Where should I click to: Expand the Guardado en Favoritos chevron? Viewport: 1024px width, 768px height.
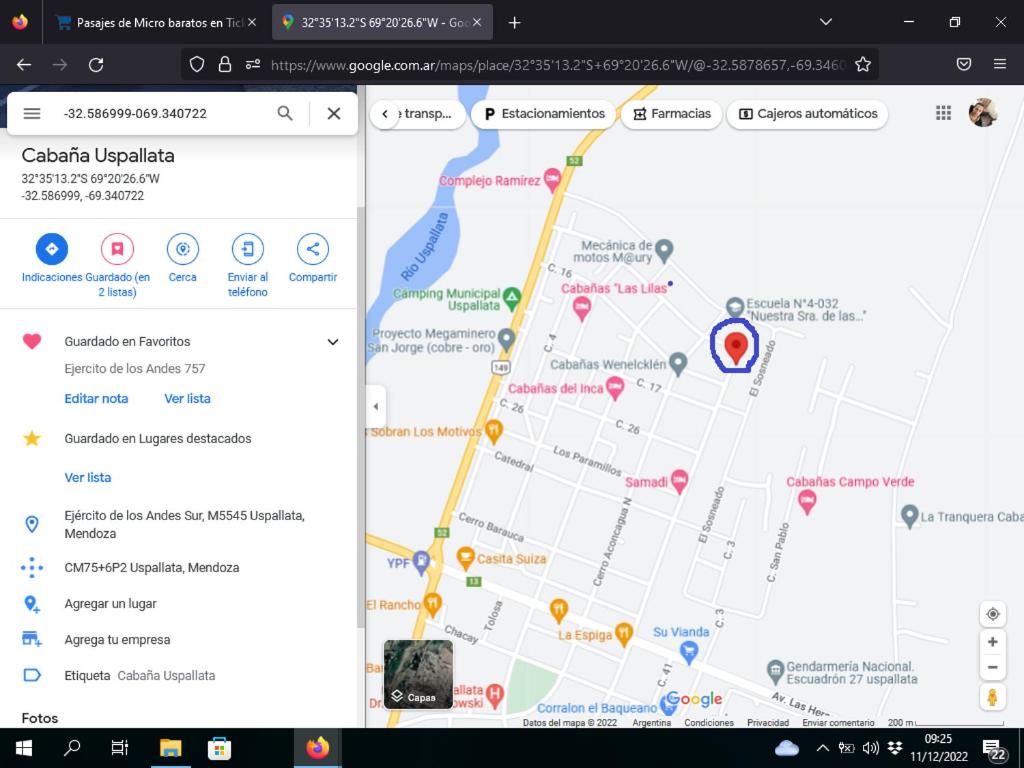coord(333,342)
